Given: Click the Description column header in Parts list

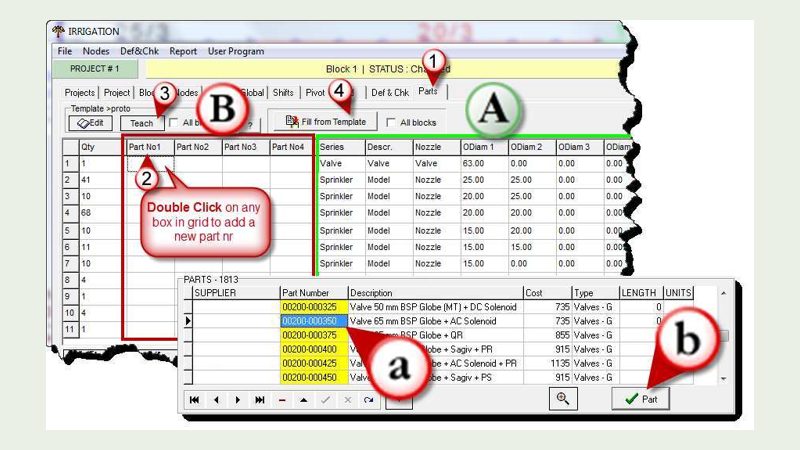Looking at the screenshot, I should tap(436, 293).
